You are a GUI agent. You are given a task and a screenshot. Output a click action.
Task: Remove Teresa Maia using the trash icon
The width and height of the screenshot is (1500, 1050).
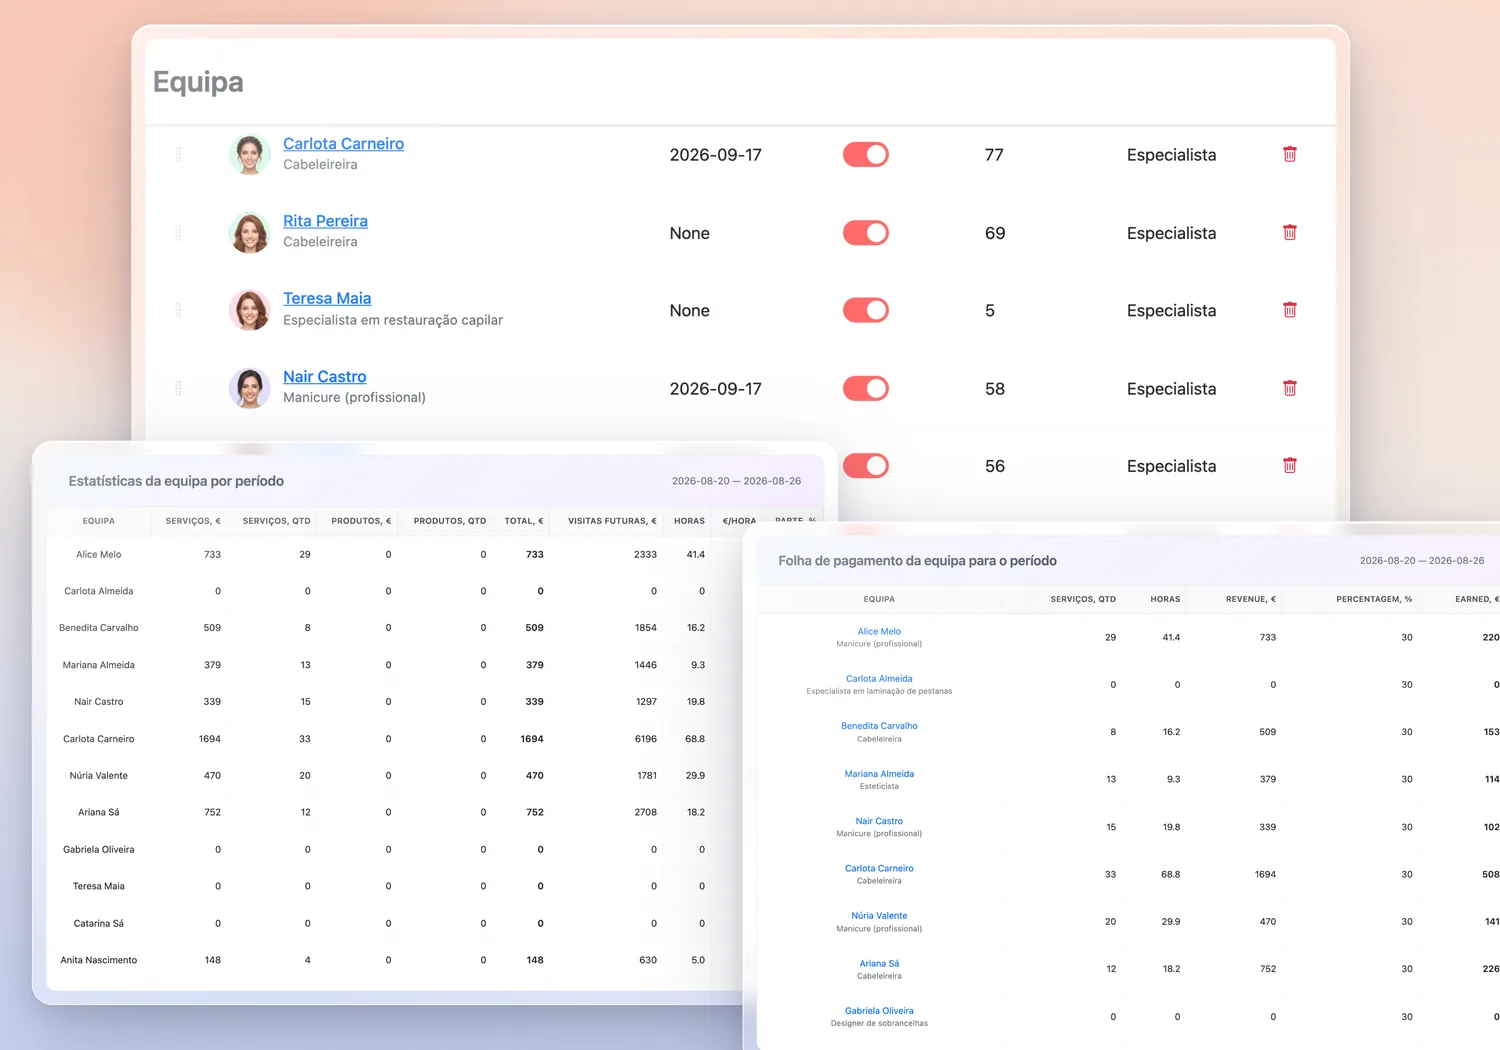[x=1290, y=310]
